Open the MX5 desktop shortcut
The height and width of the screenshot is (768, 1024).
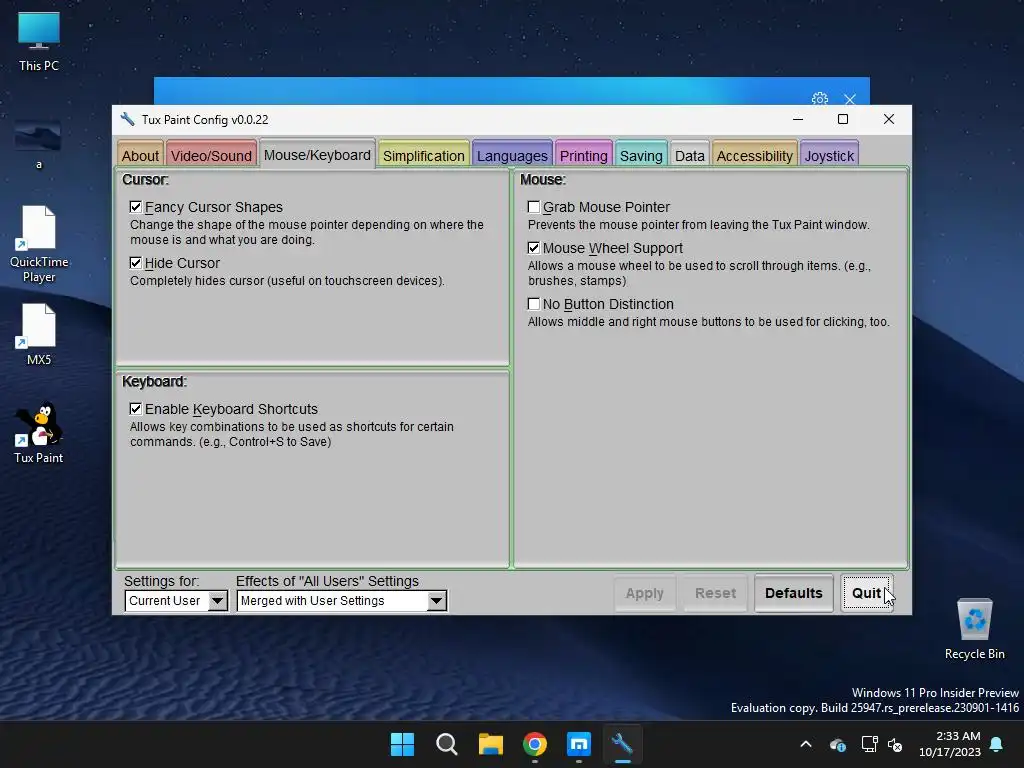coord(39,334)
